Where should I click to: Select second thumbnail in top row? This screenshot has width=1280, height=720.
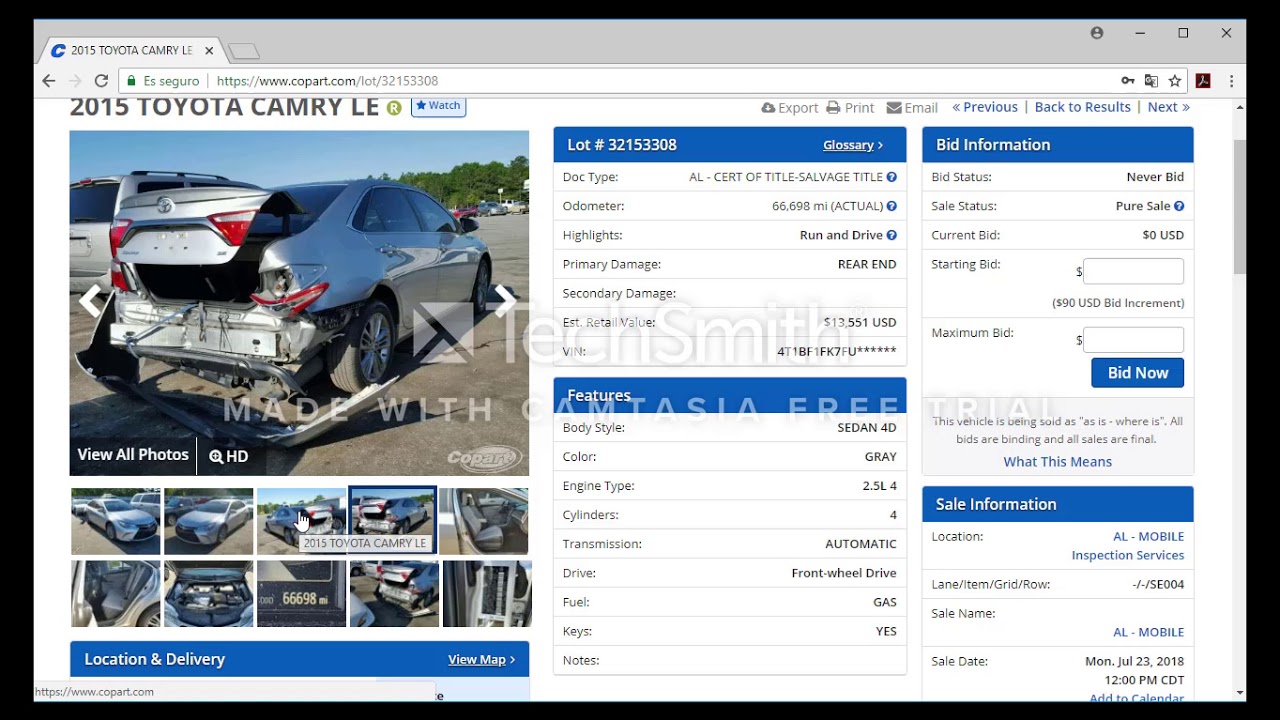[x=208, y=521]
